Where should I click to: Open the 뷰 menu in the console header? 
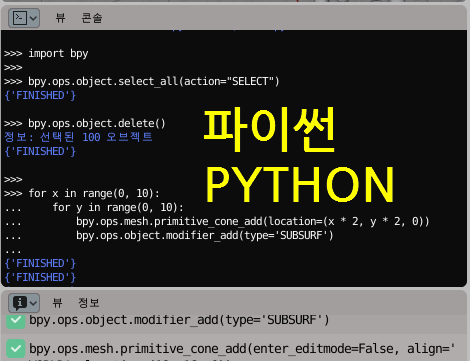click(60, 18)
